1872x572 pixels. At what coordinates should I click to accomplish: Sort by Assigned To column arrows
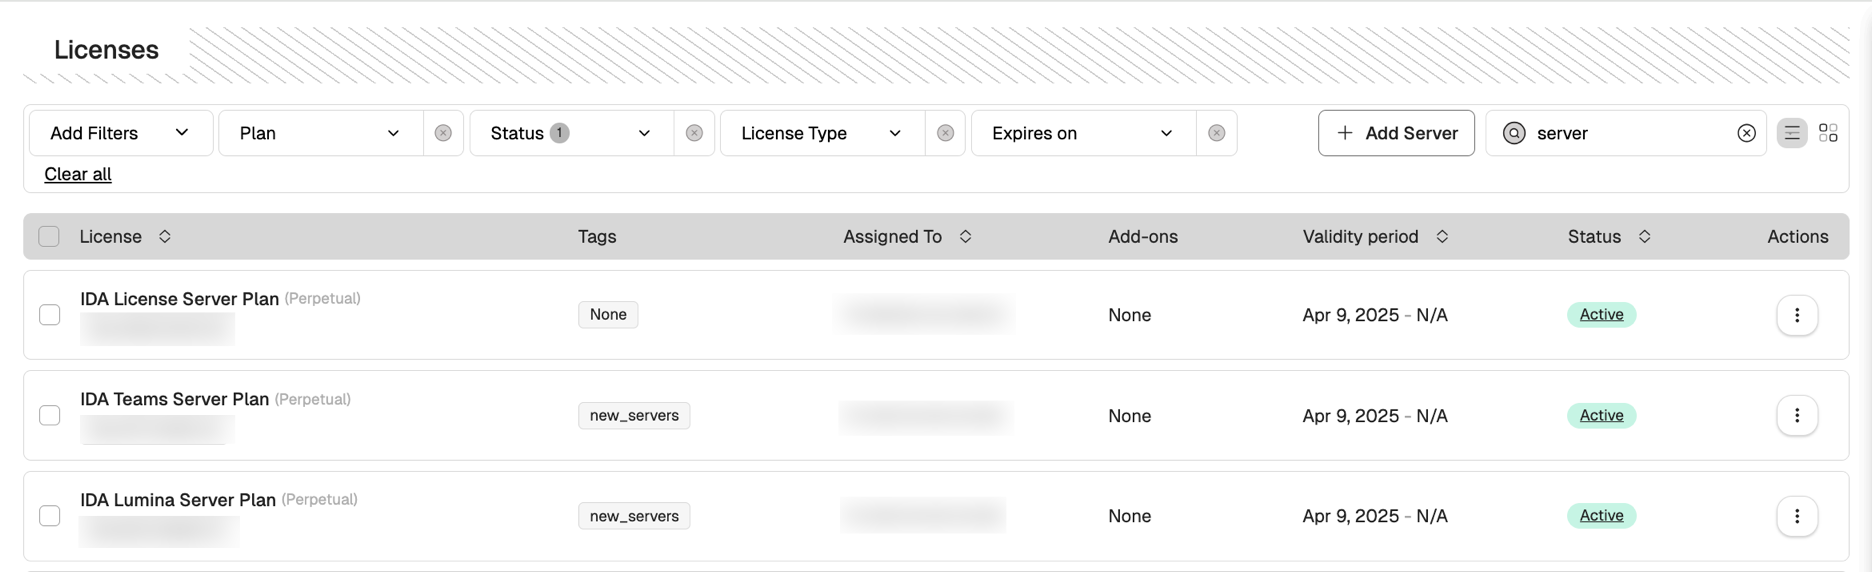click(965, 237)
